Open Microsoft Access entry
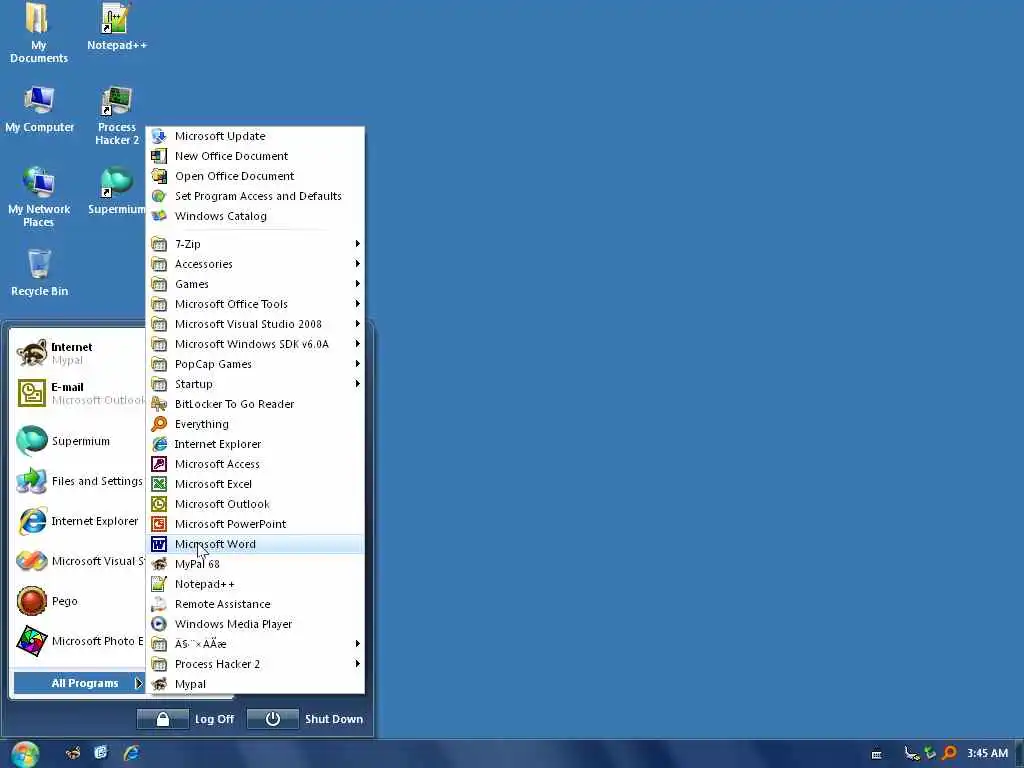This screenshot has width=1024, height=768. (x=255, y=464)
